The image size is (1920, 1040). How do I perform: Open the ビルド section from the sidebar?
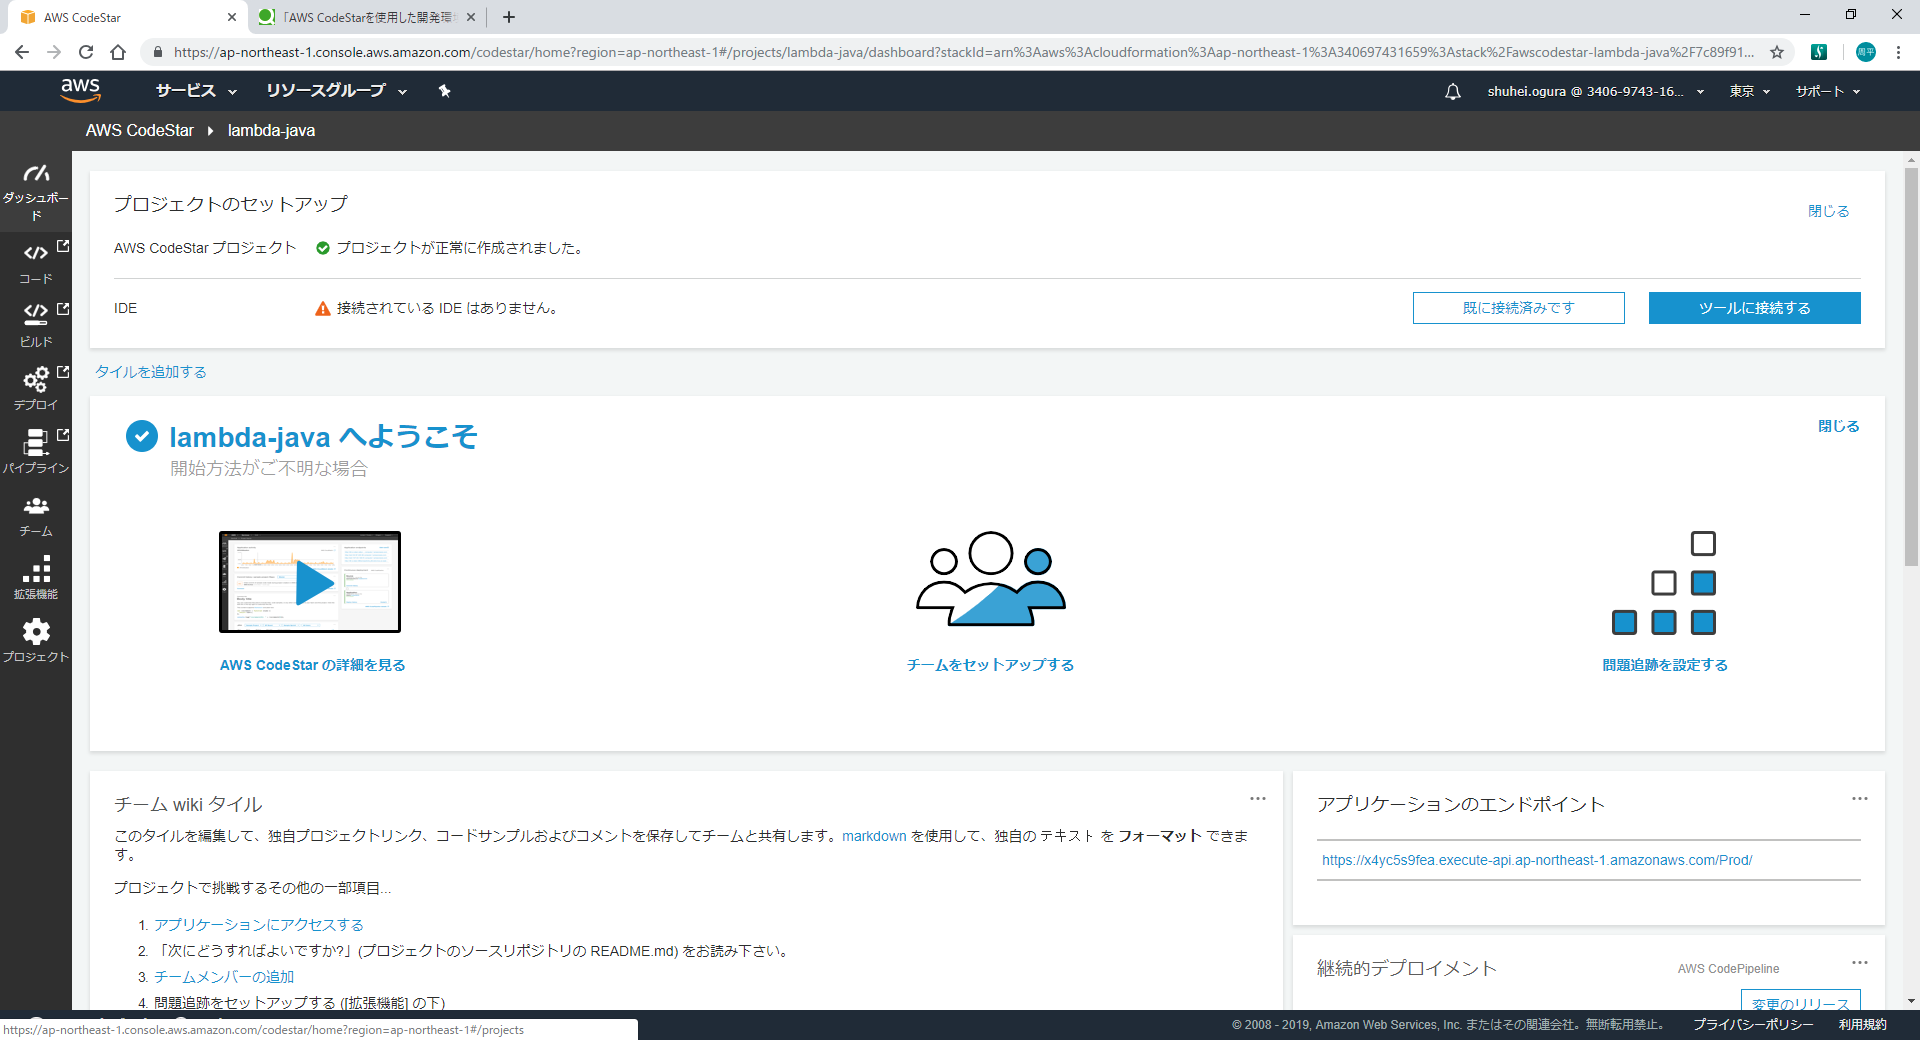point(36,323)
